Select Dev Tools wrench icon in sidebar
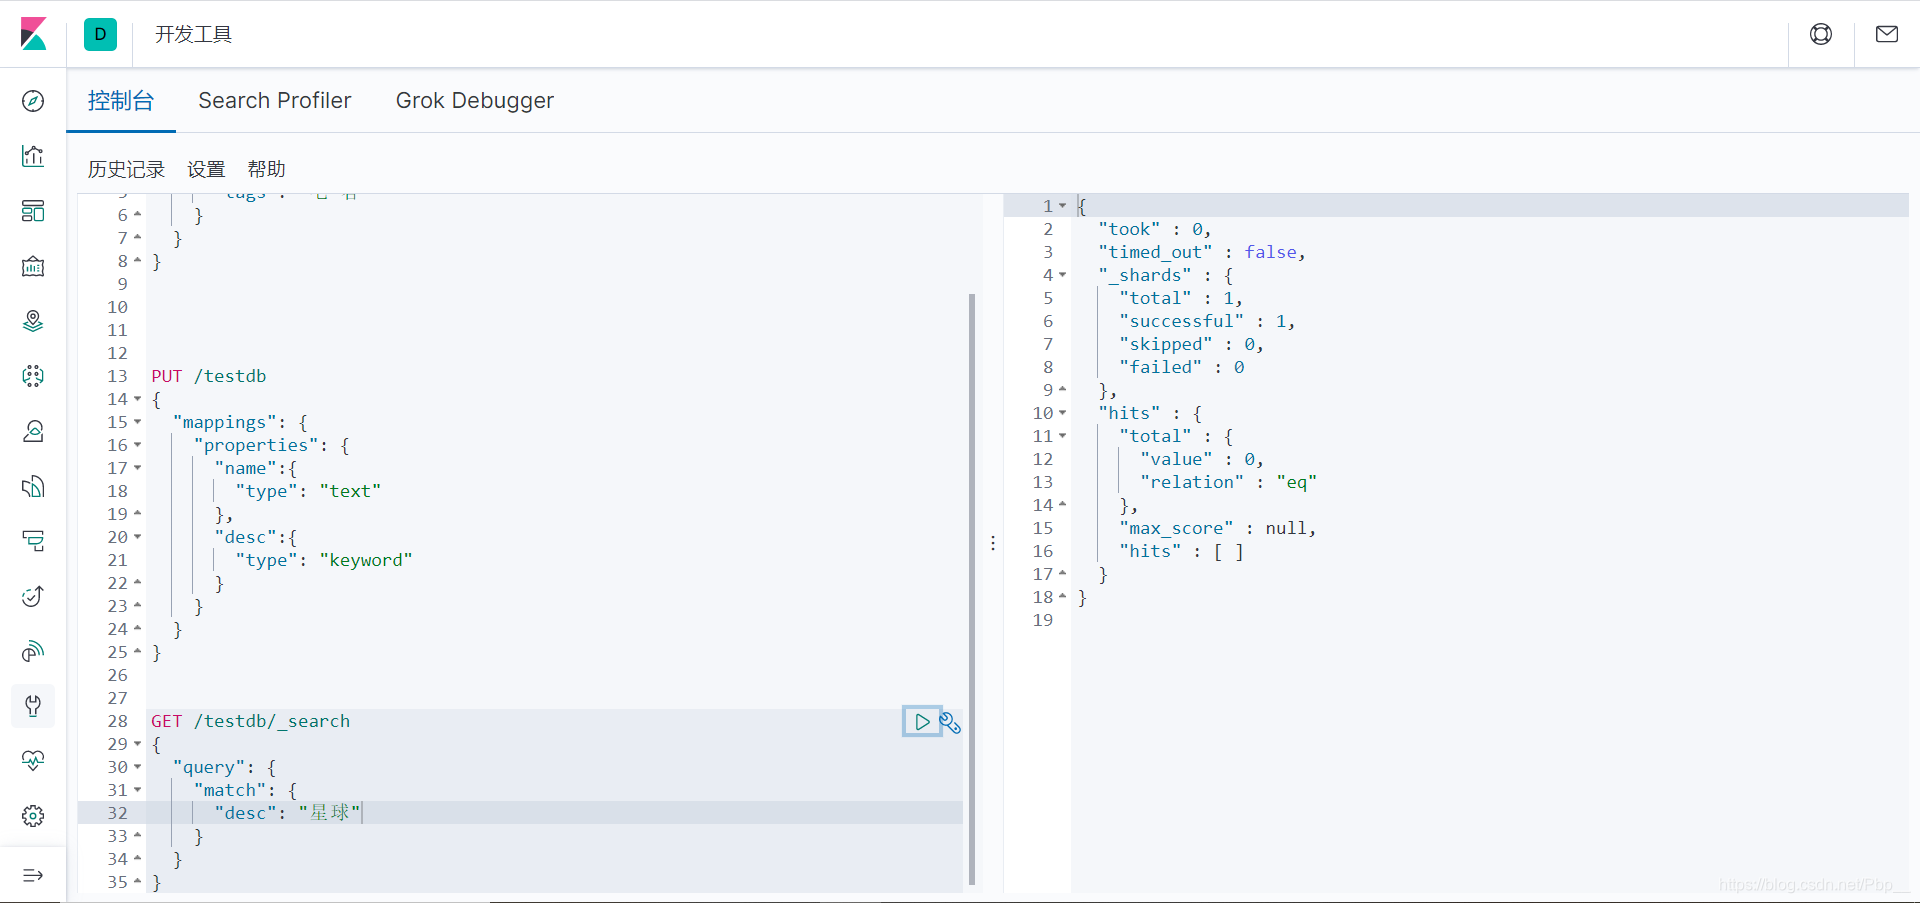 point(33,706)
